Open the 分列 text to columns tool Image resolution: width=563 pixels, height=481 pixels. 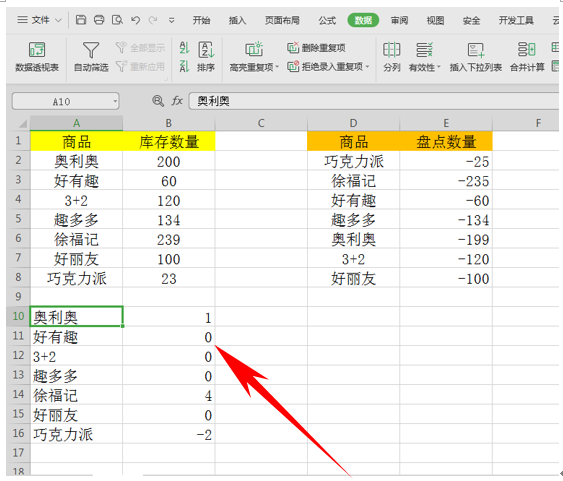pyautogui.click(x=391, y=57)
